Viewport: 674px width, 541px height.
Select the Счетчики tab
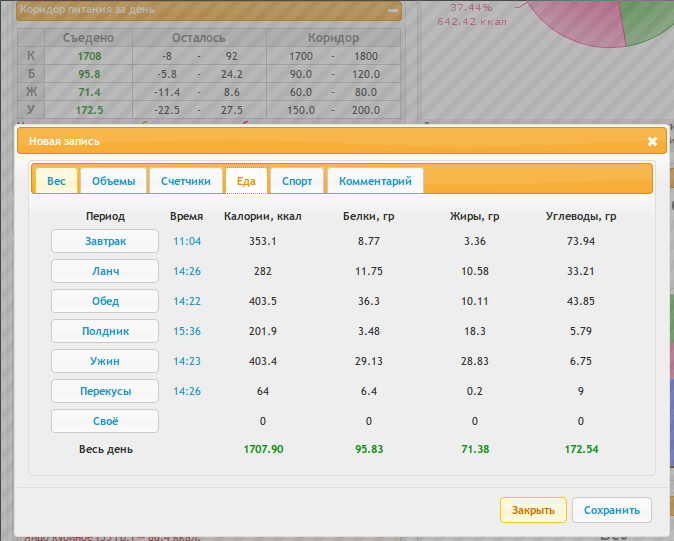point(186,181)
